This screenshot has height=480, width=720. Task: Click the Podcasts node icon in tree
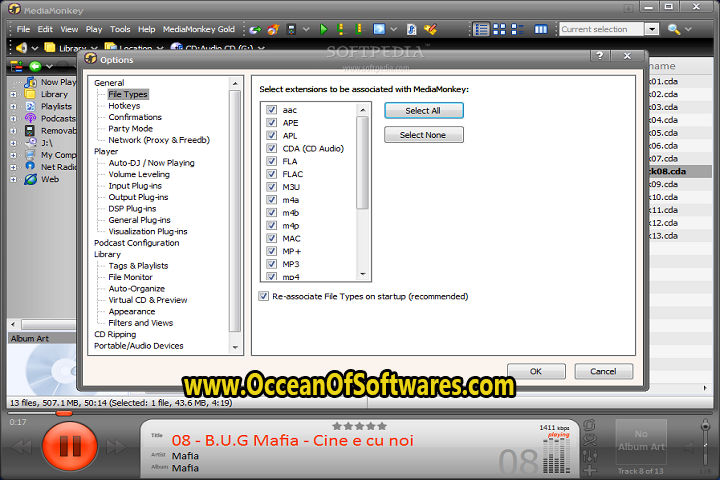coord(30,119)
